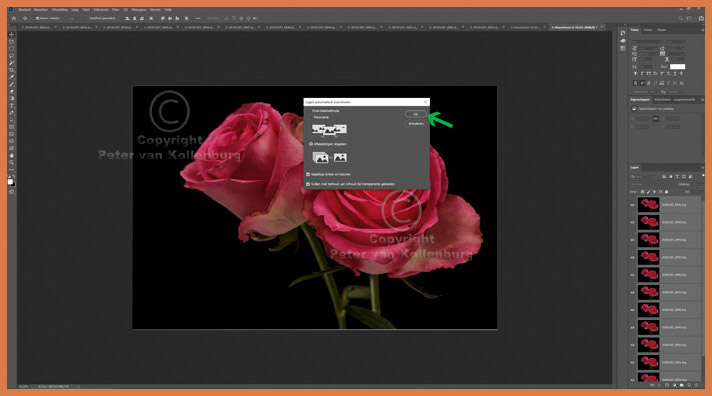Click the align left edges icon
Screen dimensions: 712x396
click(128, 18)
